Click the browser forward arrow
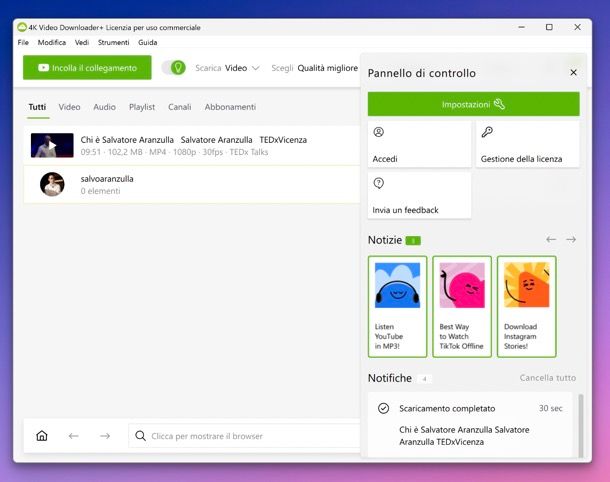This screenshot has height=482, width=610. [x=105, y=436]
